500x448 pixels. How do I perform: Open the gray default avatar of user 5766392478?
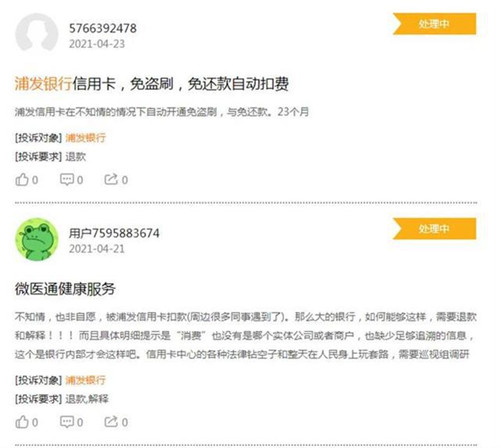tap(37, 34)
